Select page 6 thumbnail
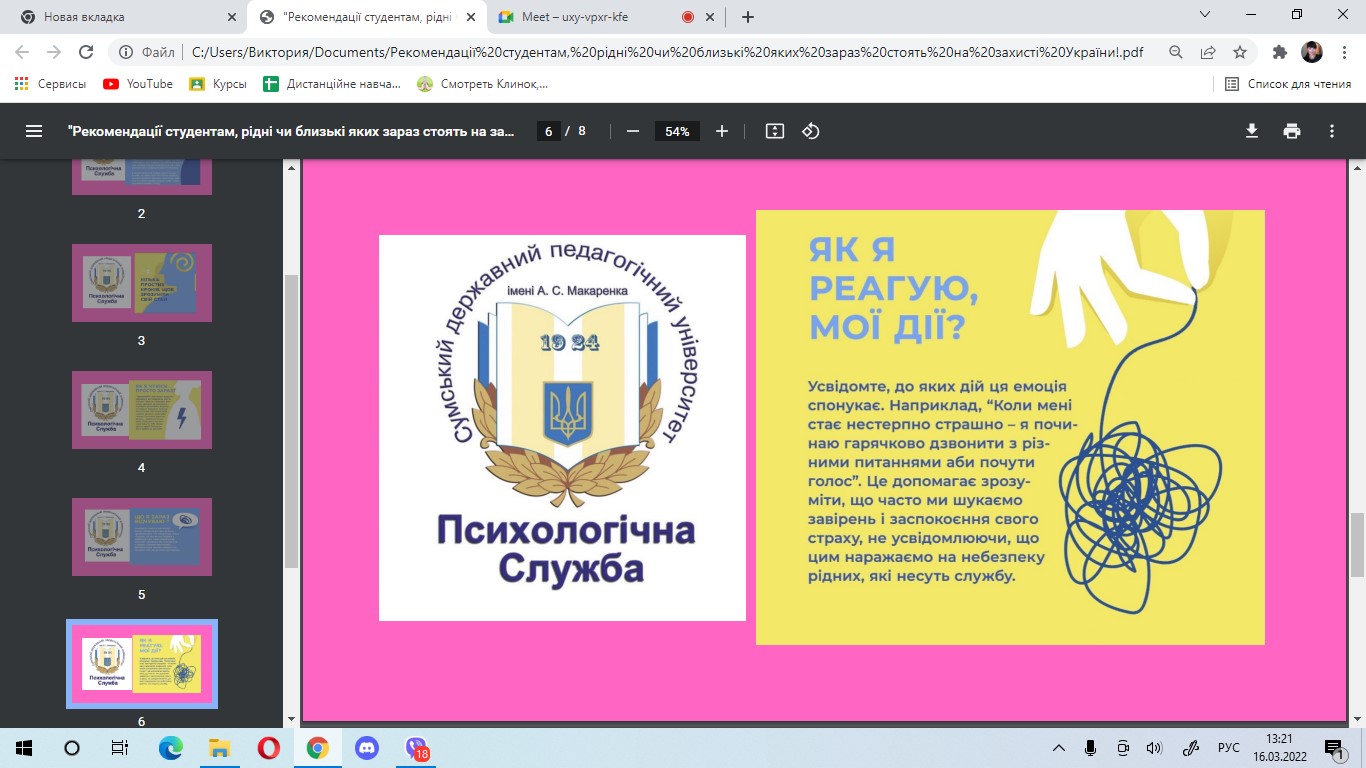The width and height of the screenshot is (1366, 768). click(141, 664)
